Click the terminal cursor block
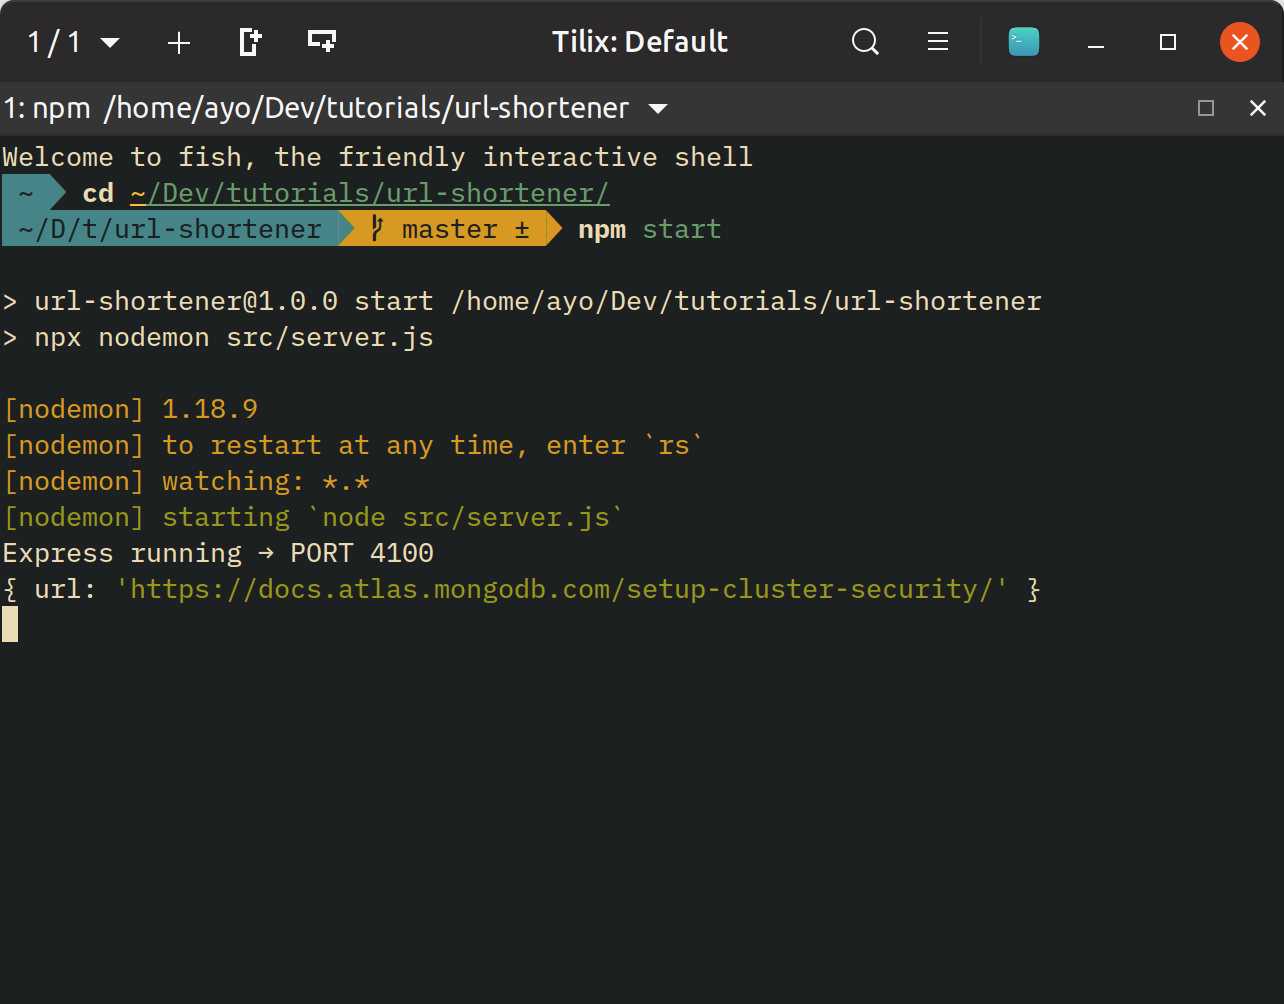Screen dimensions: 1284x1004 point(10,624)
